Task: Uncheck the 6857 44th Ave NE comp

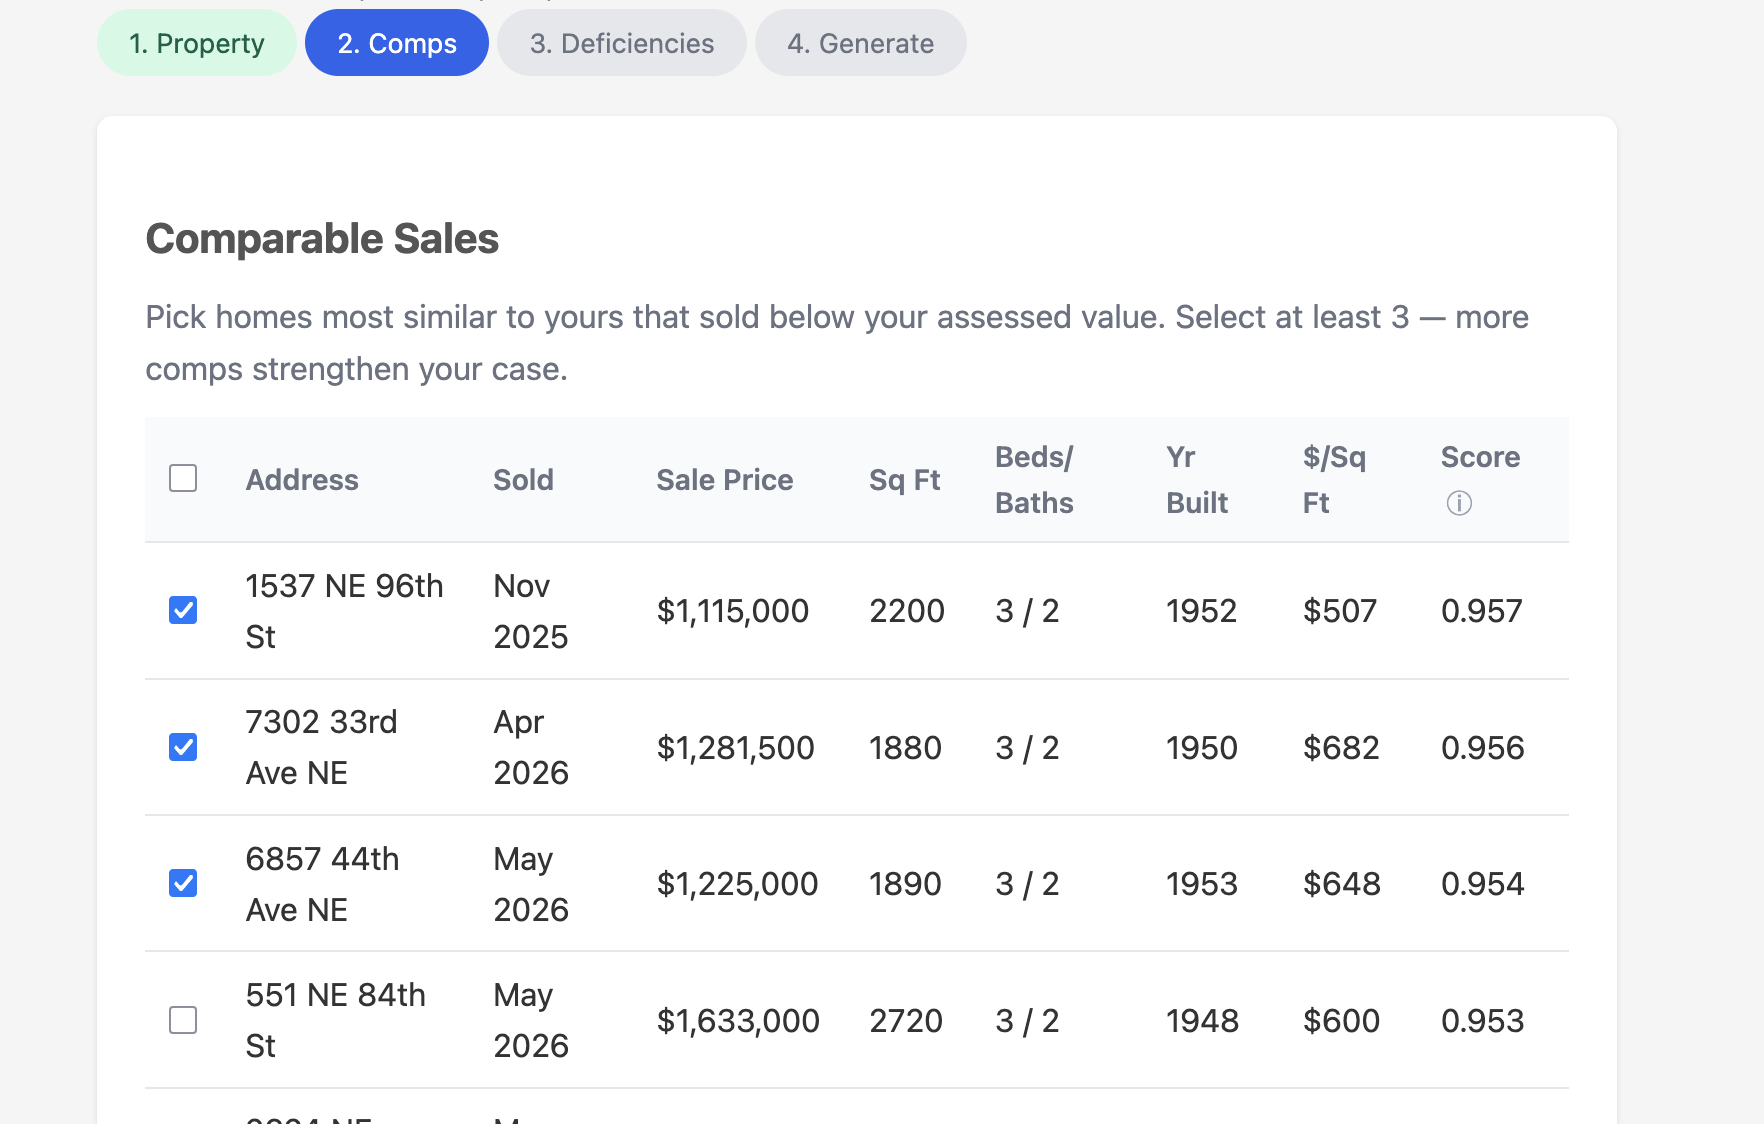Action: pyautogui.click(x=183, y=883)
